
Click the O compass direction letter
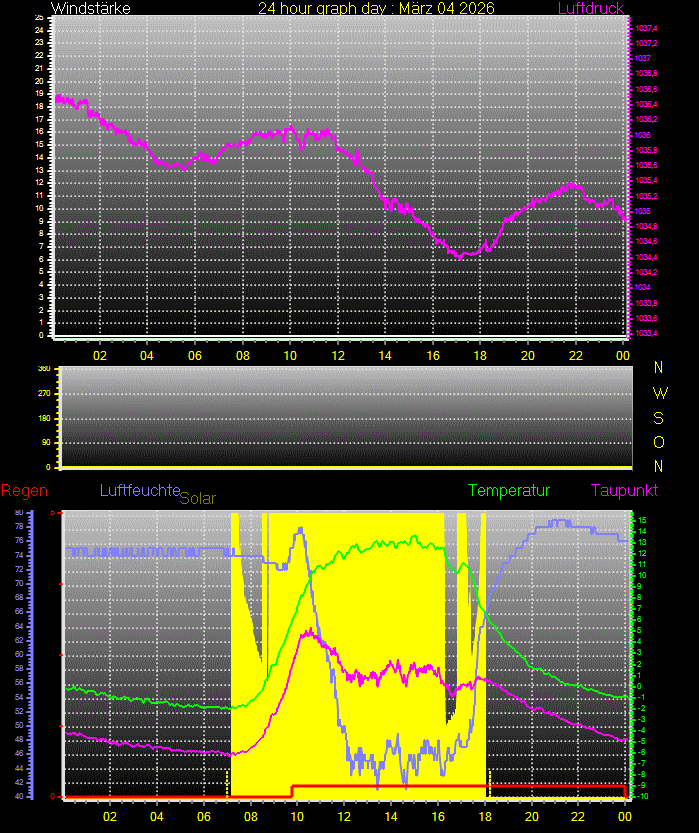pyautogui.click(x=658, y=441)
